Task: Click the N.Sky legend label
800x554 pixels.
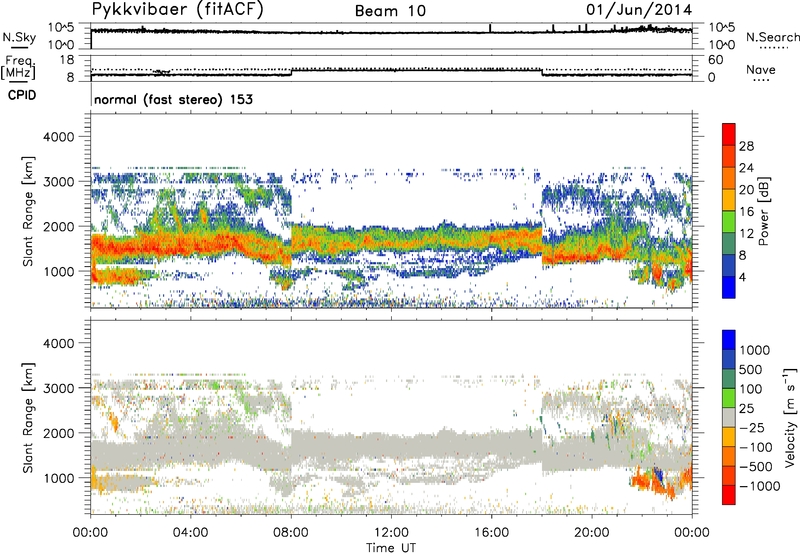Action: click(x=19, y=37)
